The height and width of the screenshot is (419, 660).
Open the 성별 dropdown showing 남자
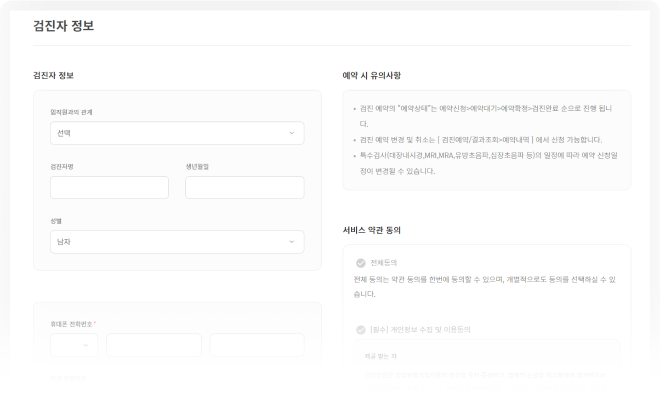(177, 242)
